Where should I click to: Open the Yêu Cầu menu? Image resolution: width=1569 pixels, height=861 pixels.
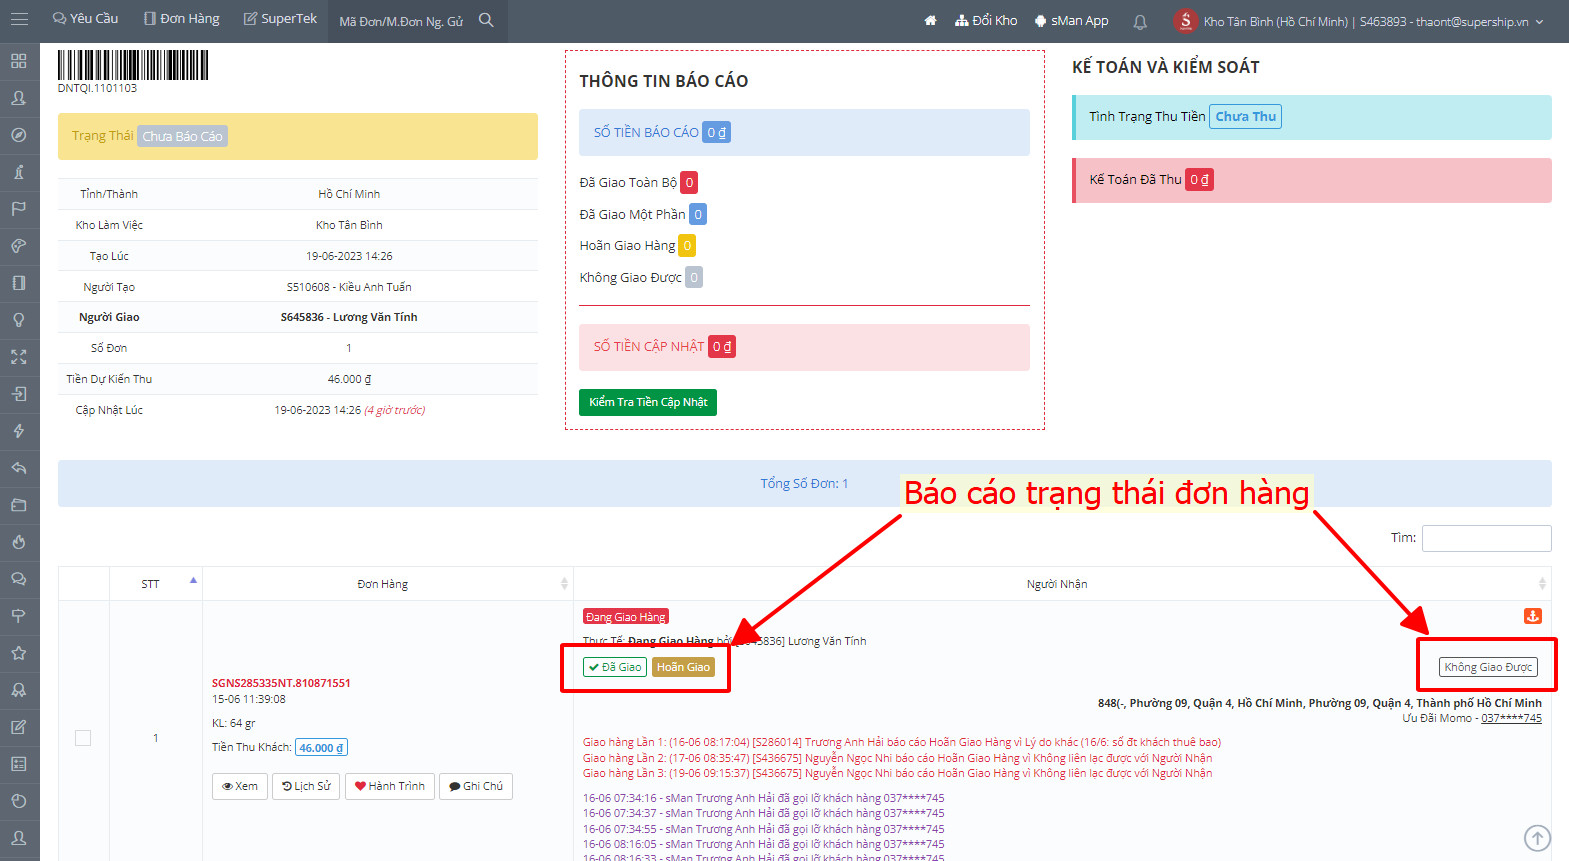pos(85,19)
